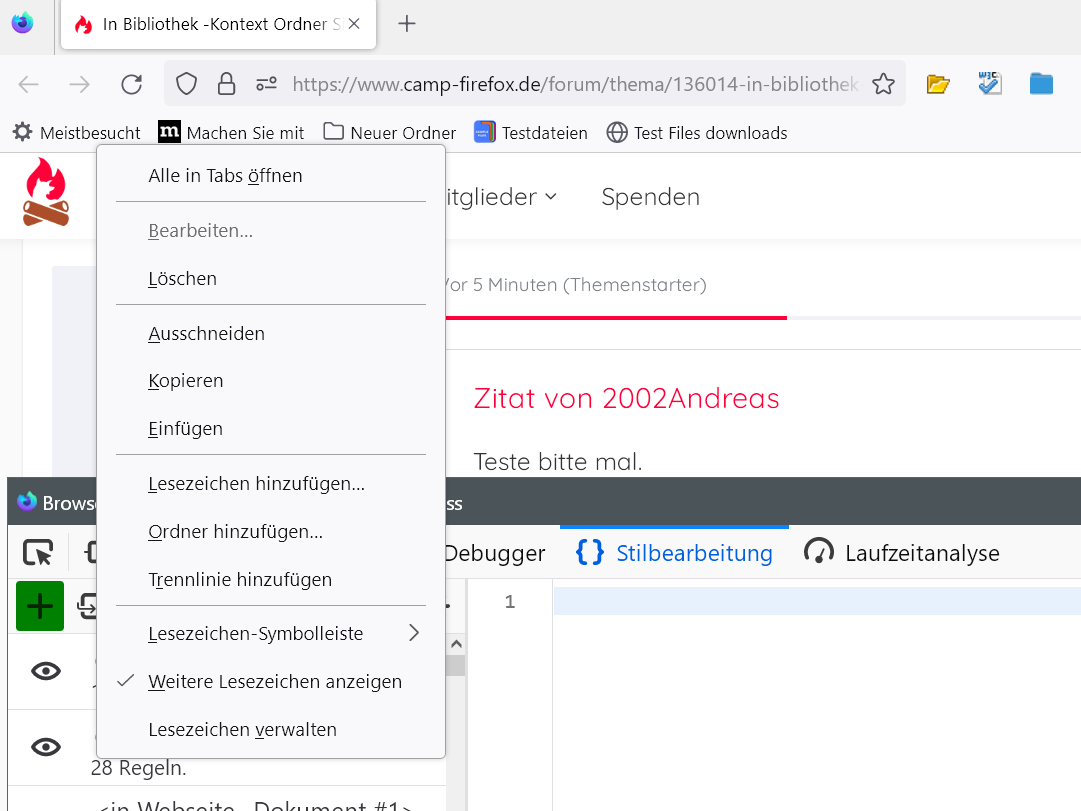
Task: Open the Neuer Ordner bookmark folder
Action: click(390, 133)
